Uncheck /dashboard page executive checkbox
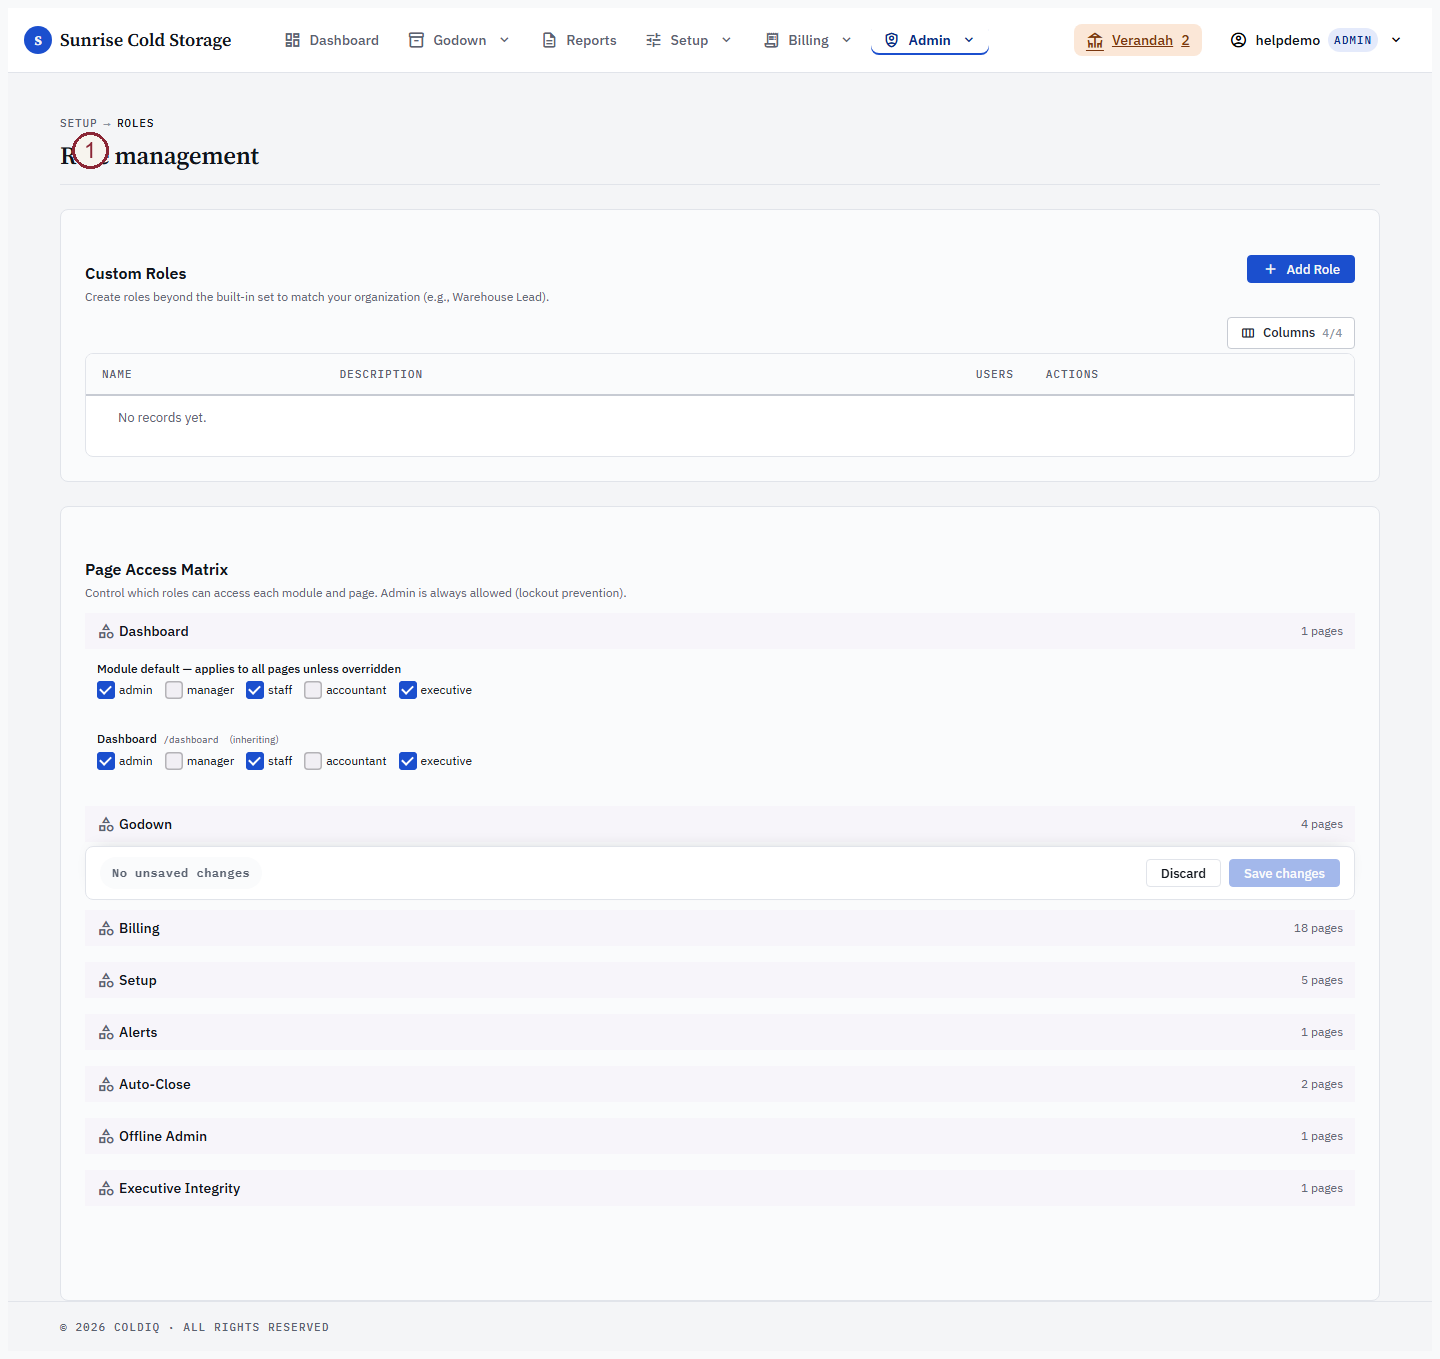Screen dimensions: 1440x1359 [408, 761]
